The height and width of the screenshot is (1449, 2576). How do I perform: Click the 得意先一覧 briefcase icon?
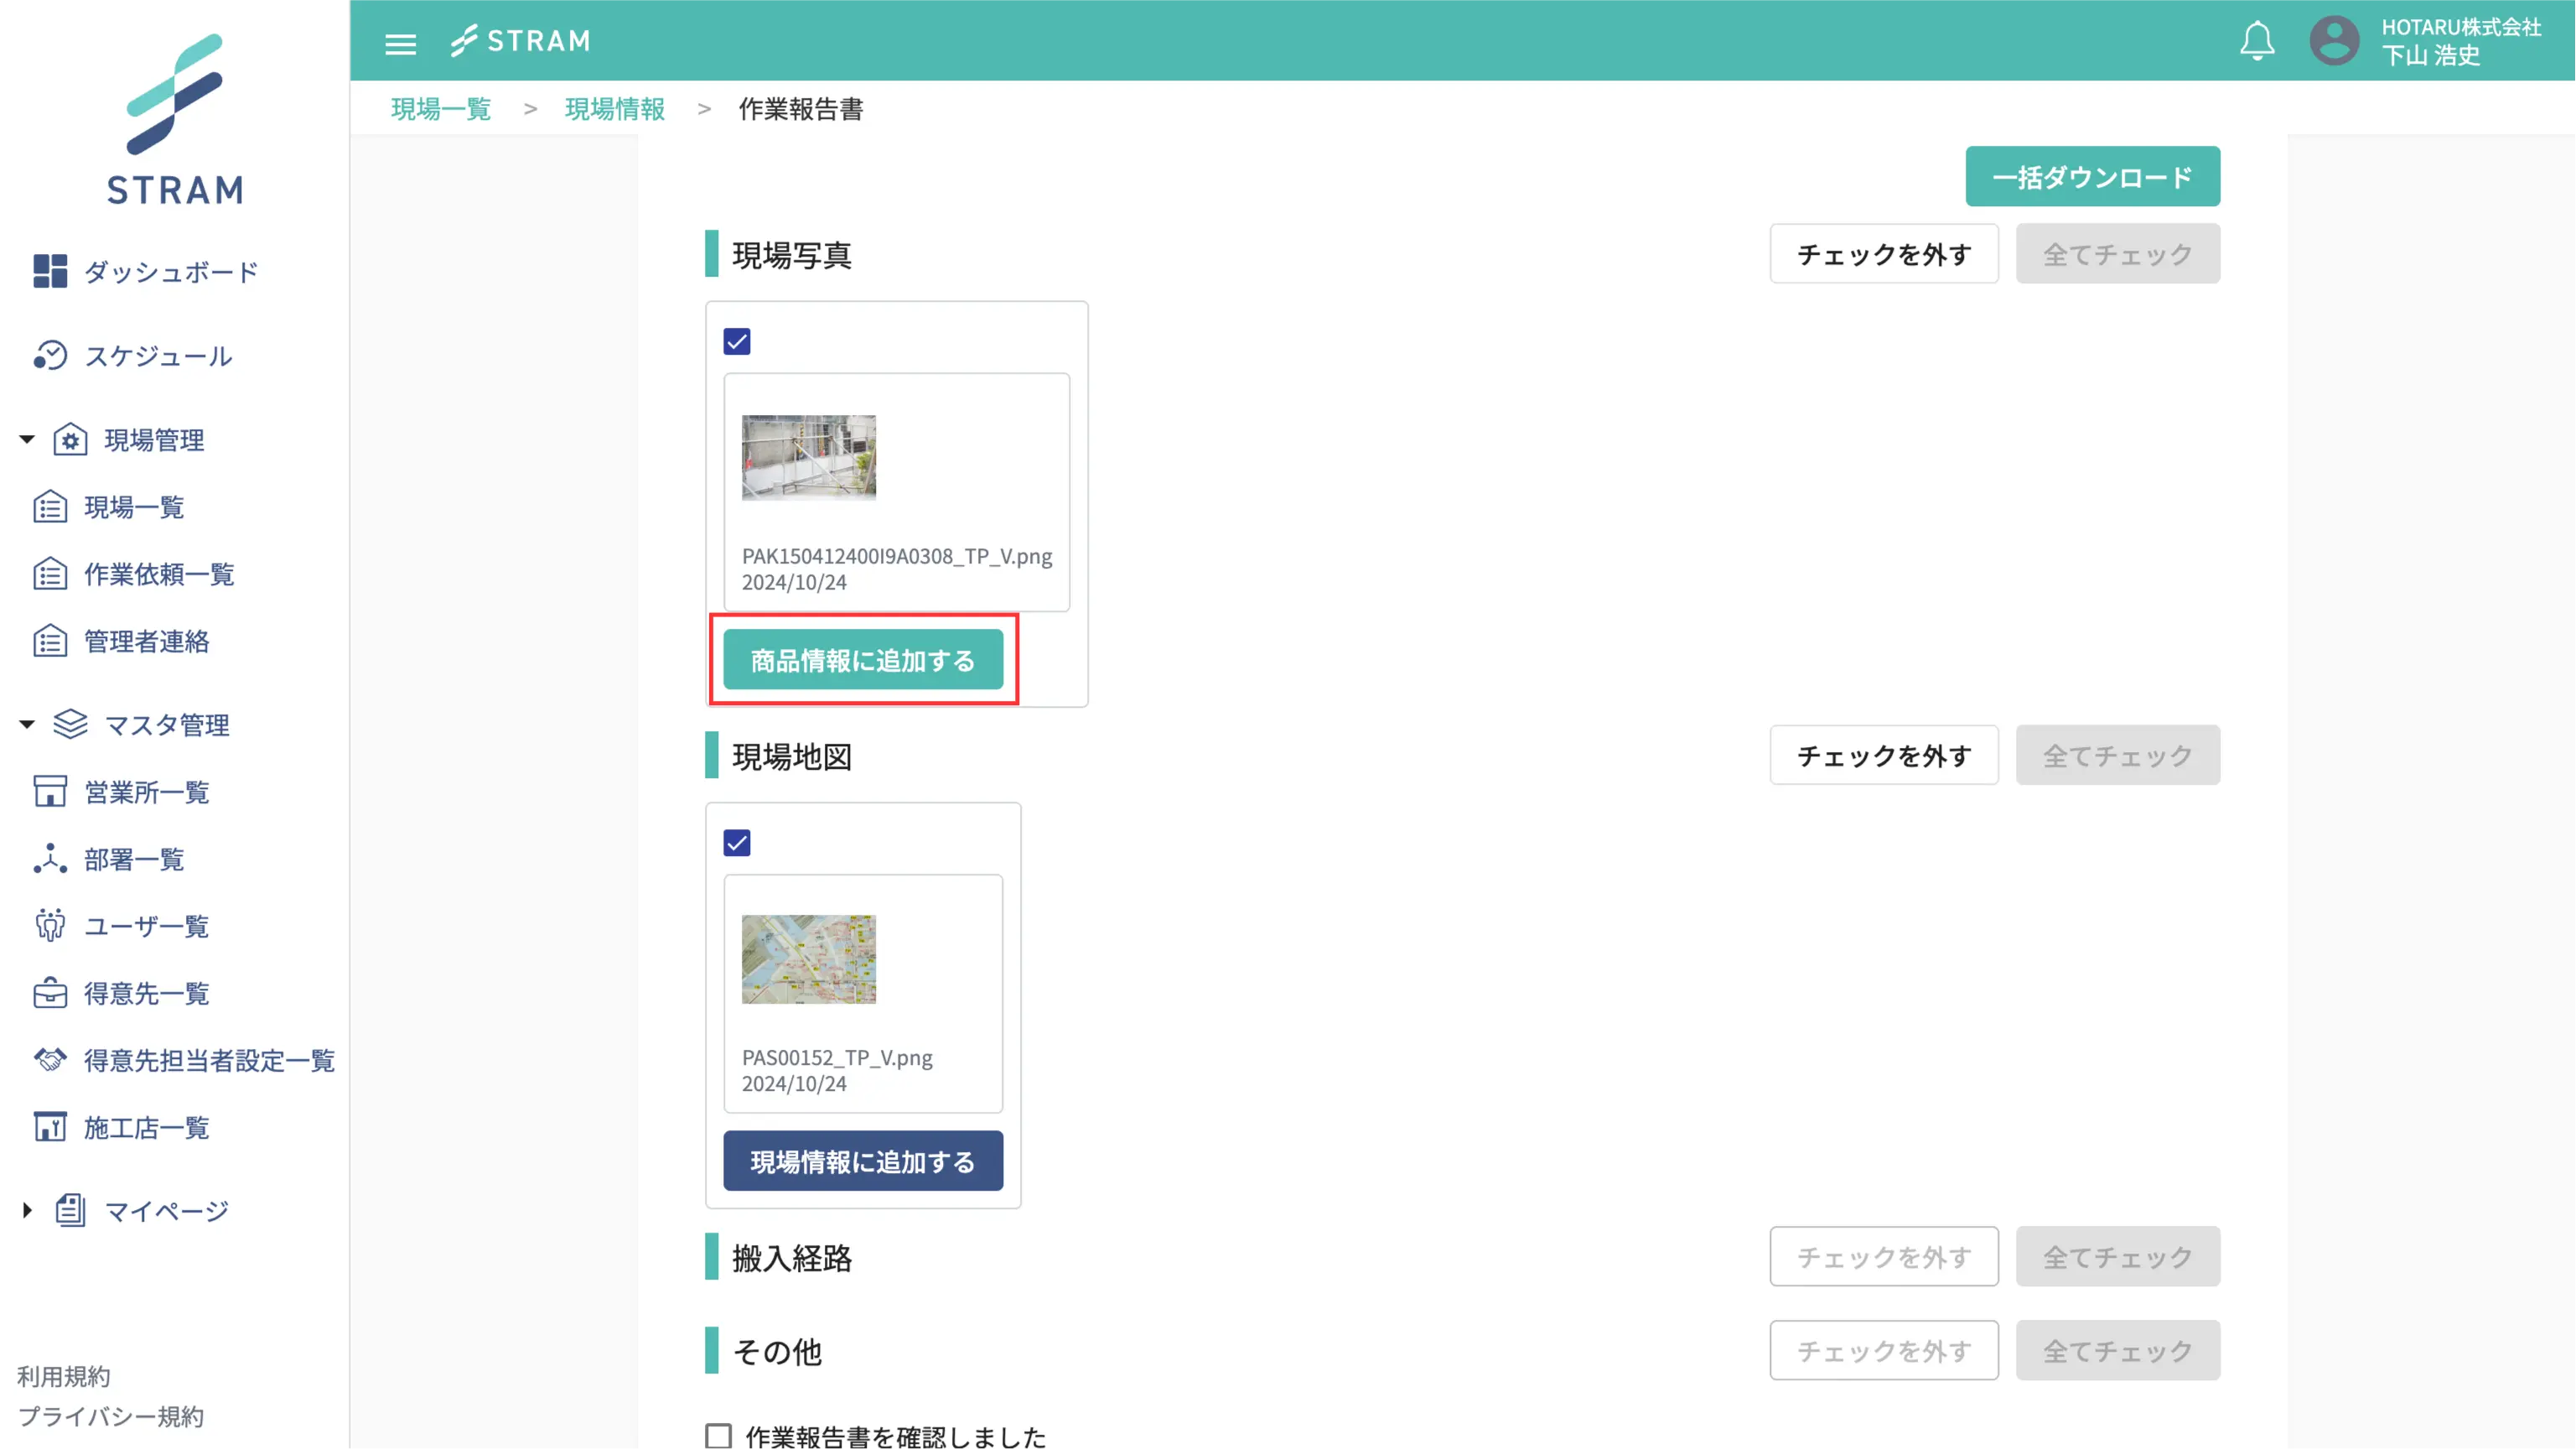50,992
